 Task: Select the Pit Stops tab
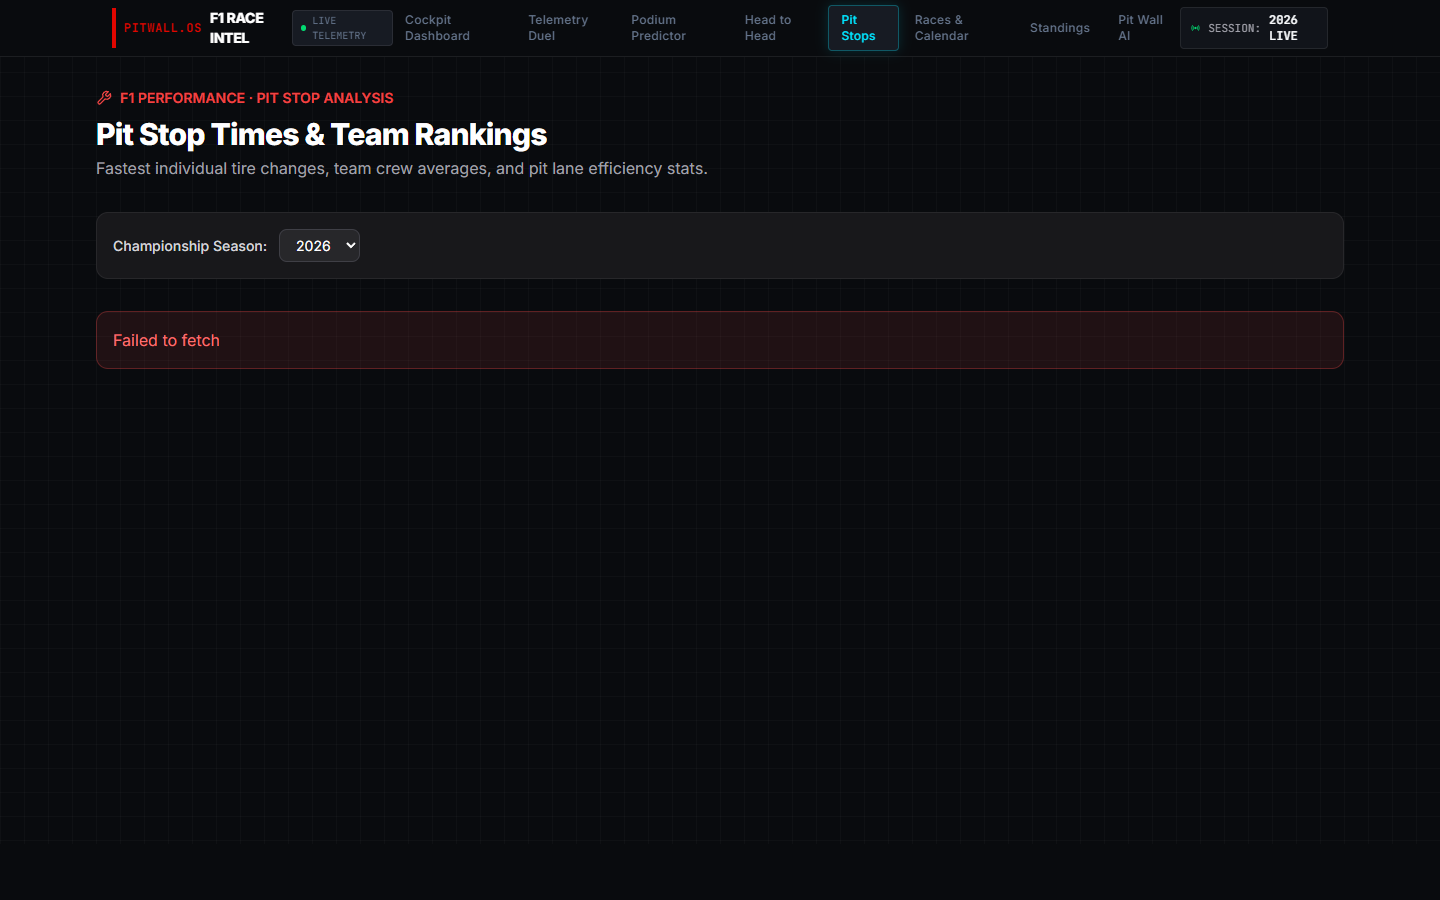click(x=863, y=28)
